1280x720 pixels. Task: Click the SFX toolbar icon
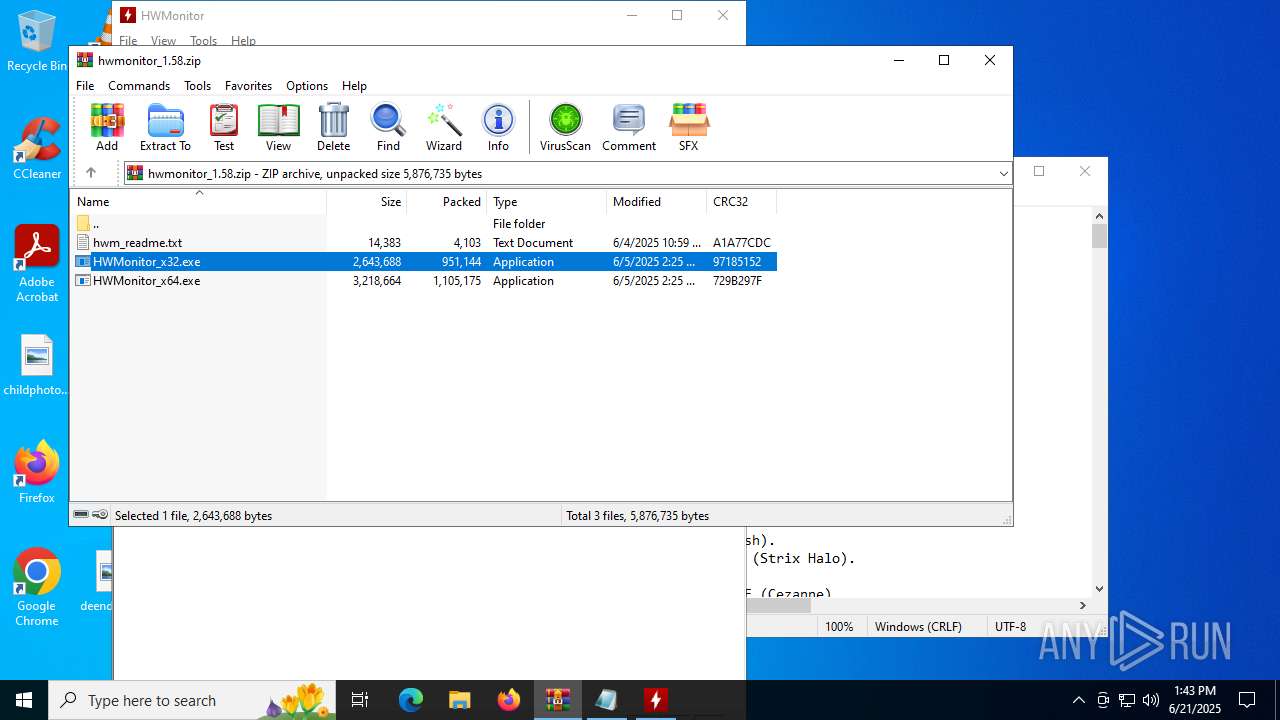click(x=688, y=127)
